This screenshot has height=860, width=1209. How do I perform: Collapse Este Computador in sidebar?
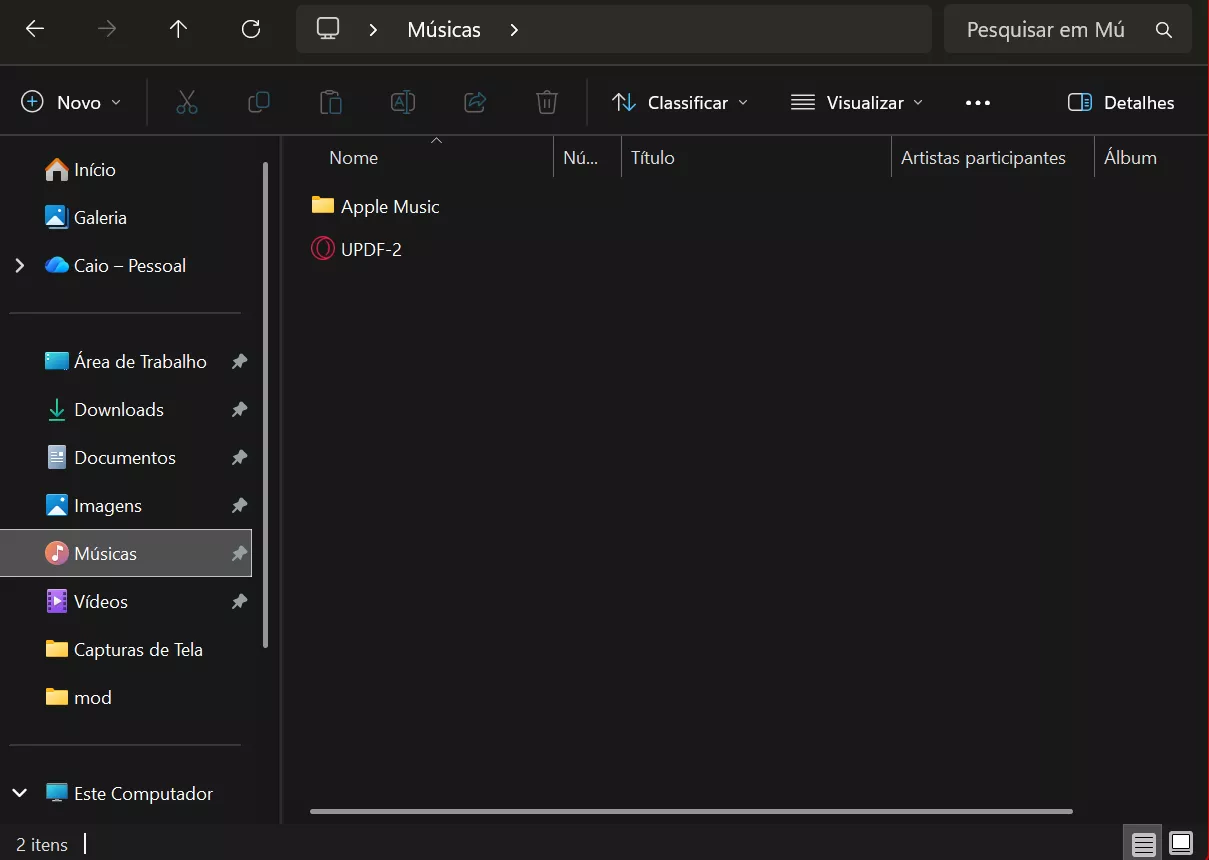coord(19,794)
